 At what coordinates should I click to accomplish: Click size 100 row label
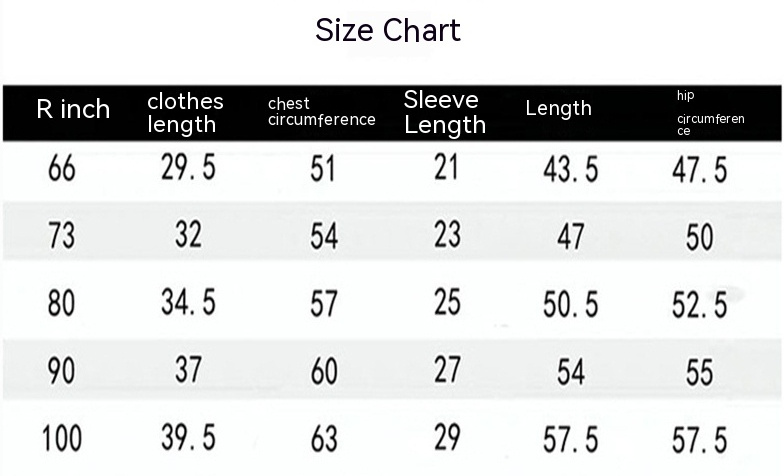62,437
